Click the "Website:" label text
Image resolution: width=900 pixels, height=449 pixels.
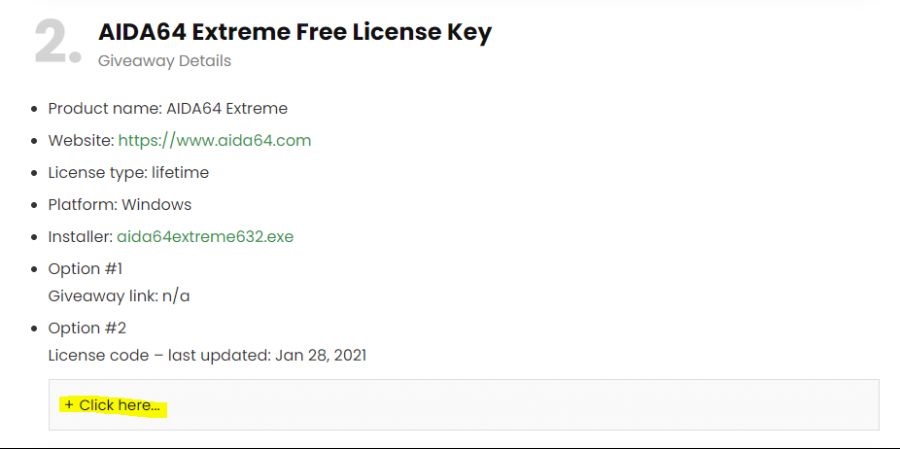pos(80,140)
